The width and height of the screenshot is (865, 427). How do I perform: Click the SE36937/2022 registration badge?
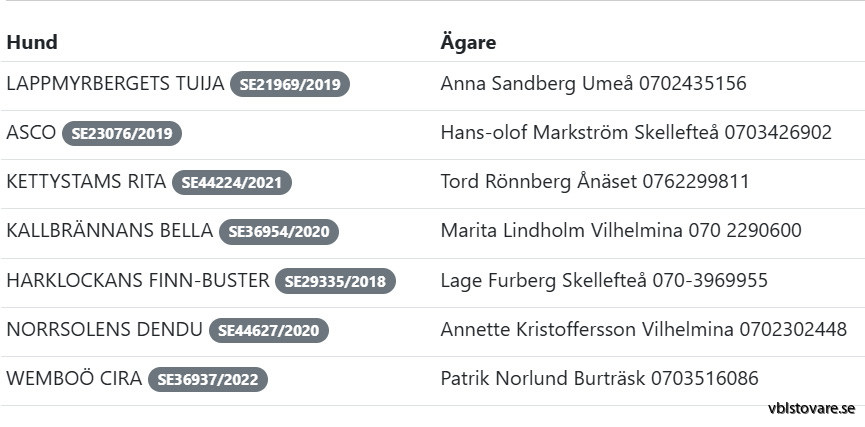coord(208,379)
